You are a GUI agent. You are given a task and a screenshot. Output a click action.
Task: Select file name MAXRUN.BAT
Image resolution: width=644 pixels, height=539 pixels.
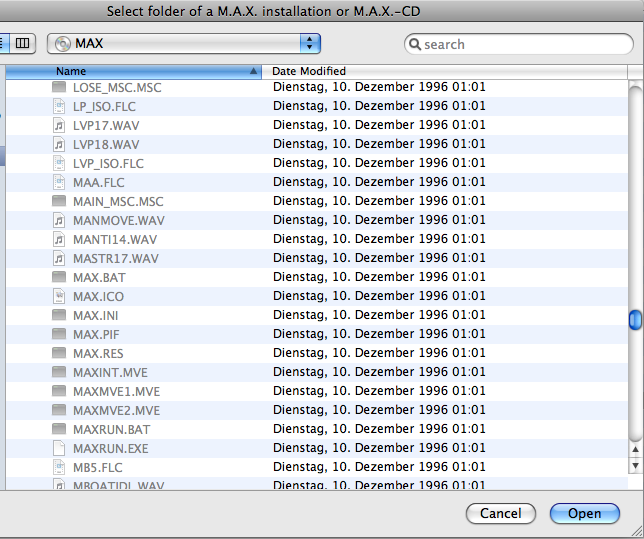click(x=112, y=430)
